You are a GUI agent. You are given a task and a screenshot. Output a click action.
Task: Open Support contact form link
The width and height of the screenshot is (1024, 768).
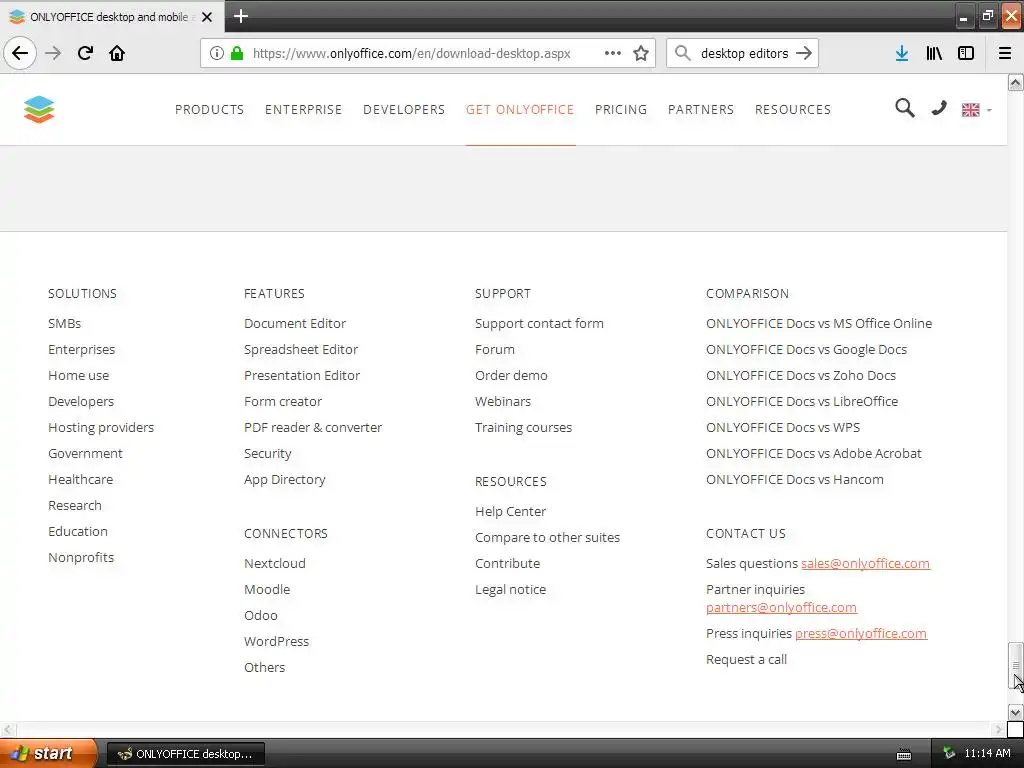539,323
